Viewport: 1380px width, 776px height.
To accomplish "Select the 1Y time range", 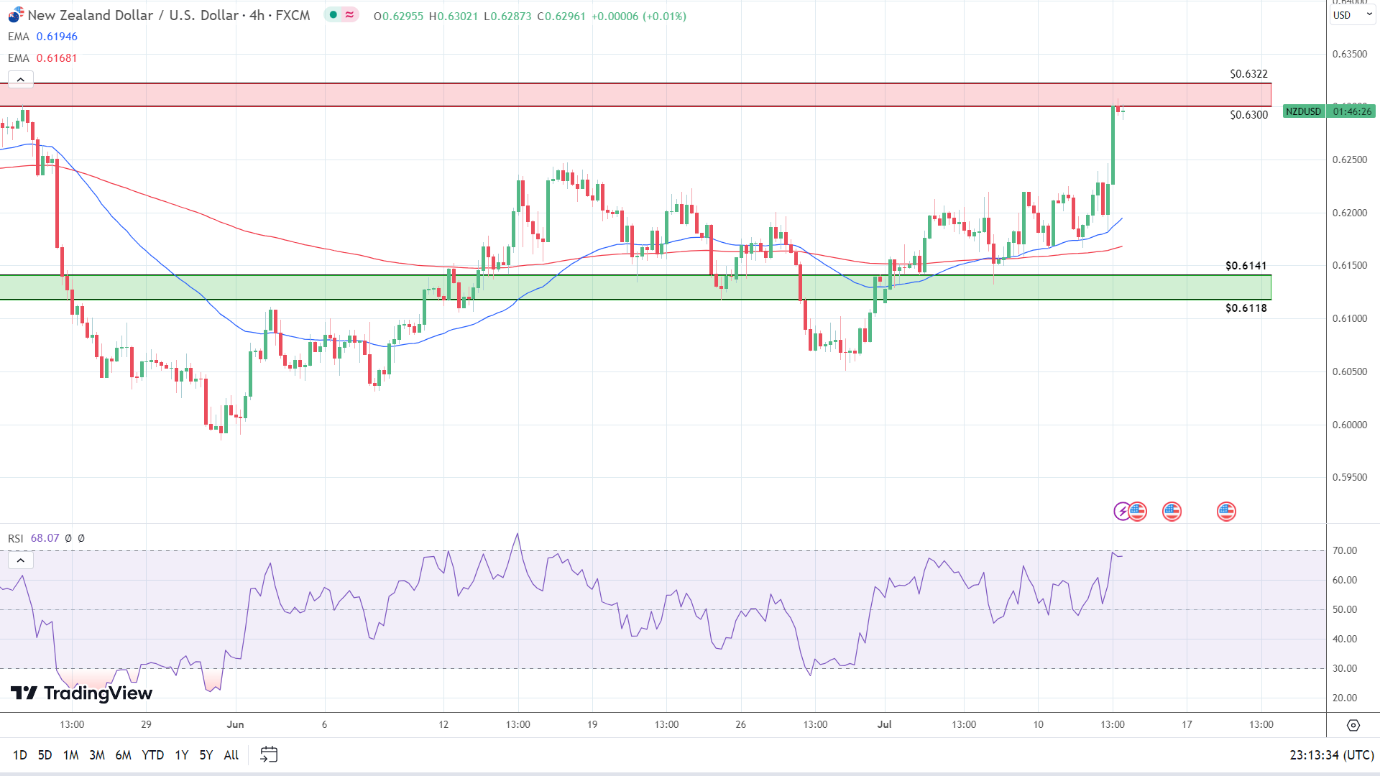I will [x=181, y=755].
